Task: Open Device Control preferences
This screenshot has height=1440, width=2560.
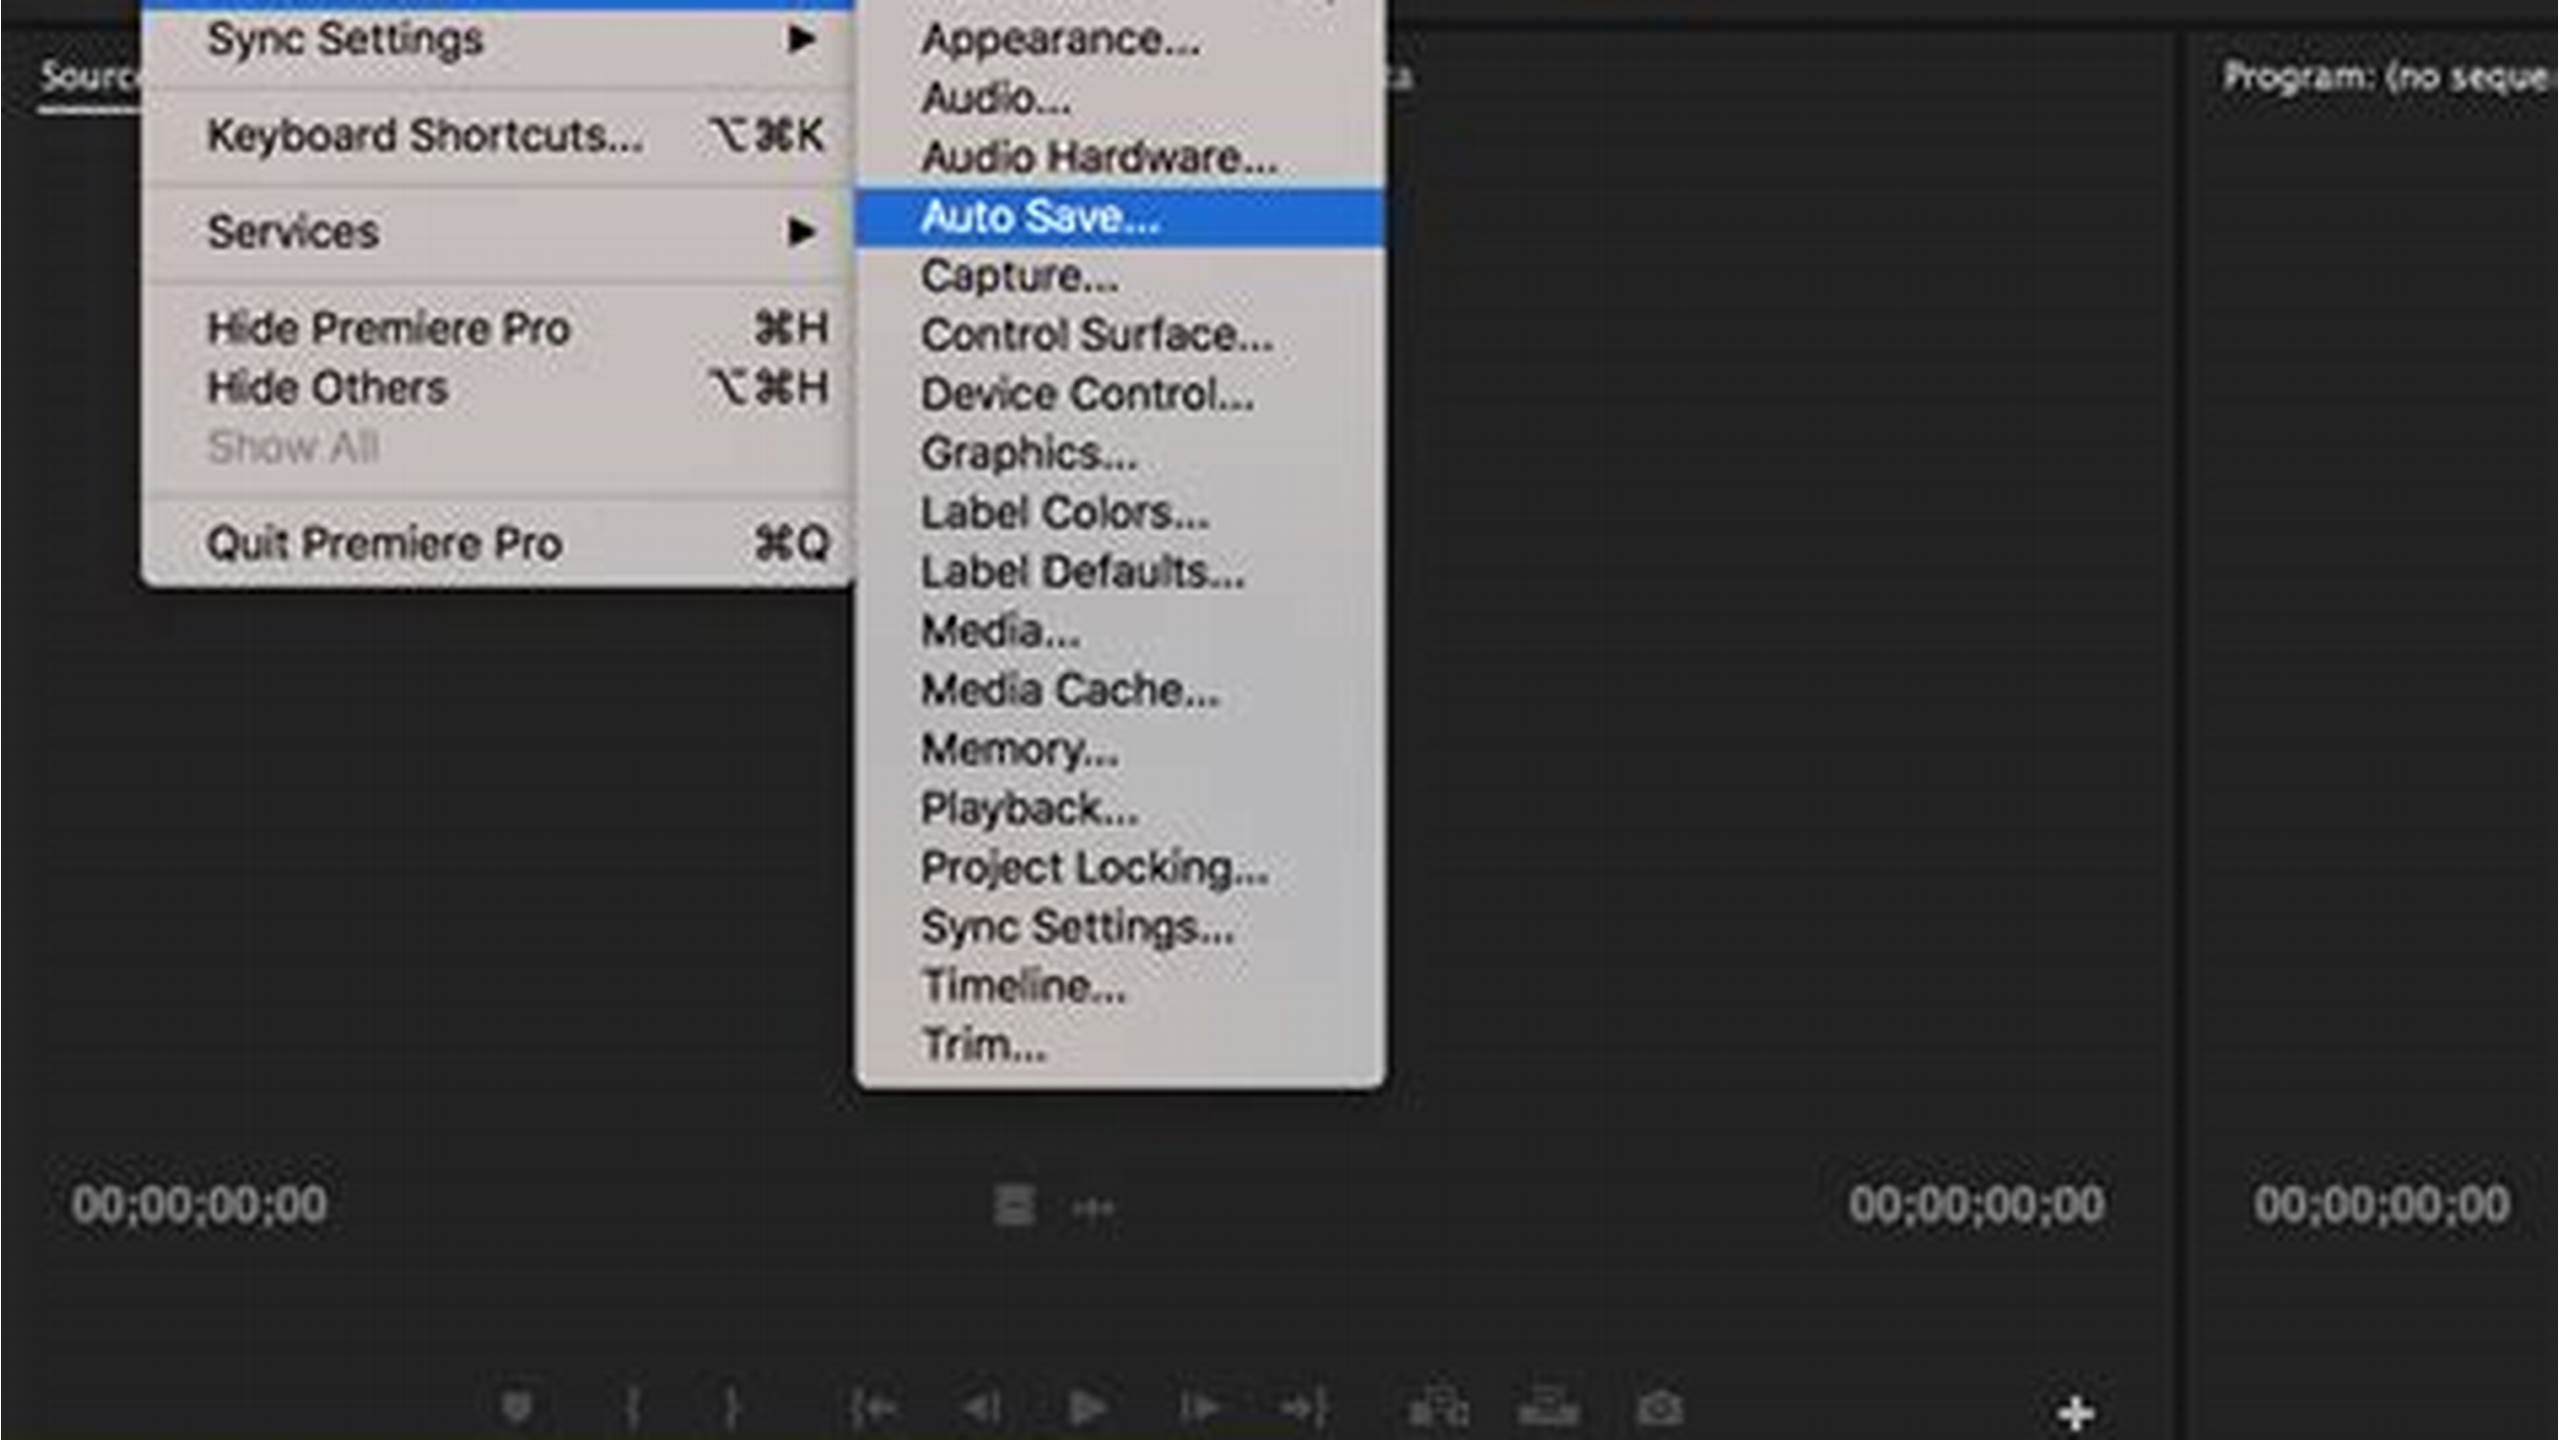Action: coord(1121,394)
